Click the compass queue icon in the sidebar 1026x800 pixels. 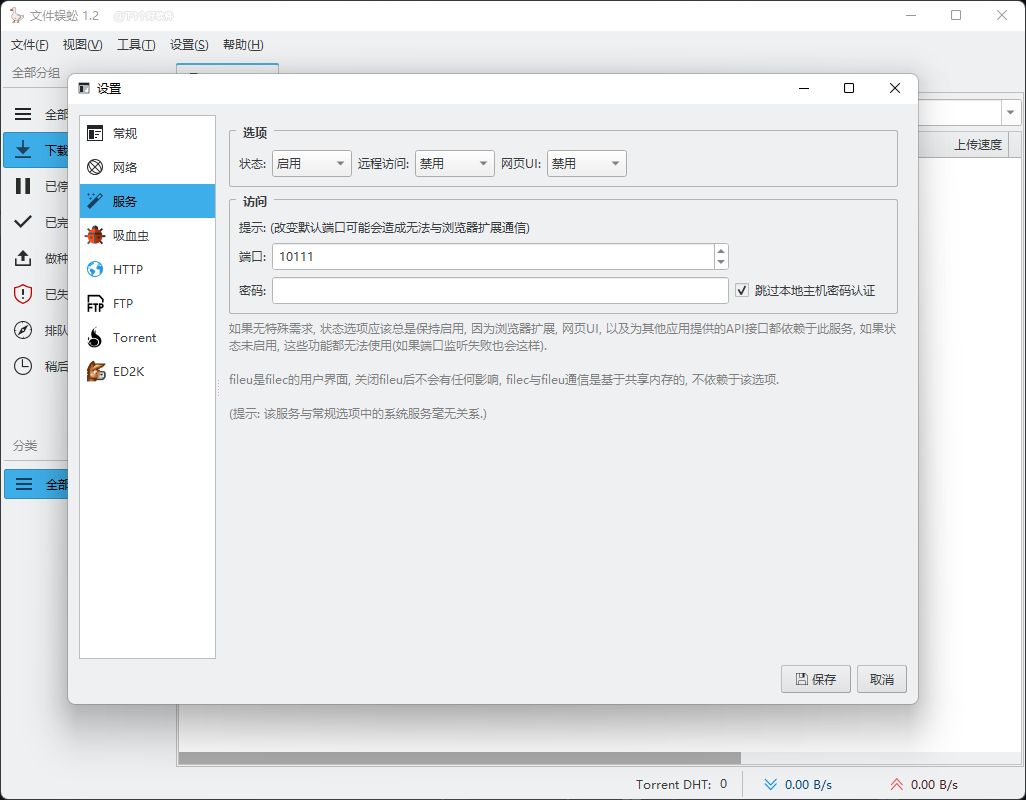coord(23,330)
